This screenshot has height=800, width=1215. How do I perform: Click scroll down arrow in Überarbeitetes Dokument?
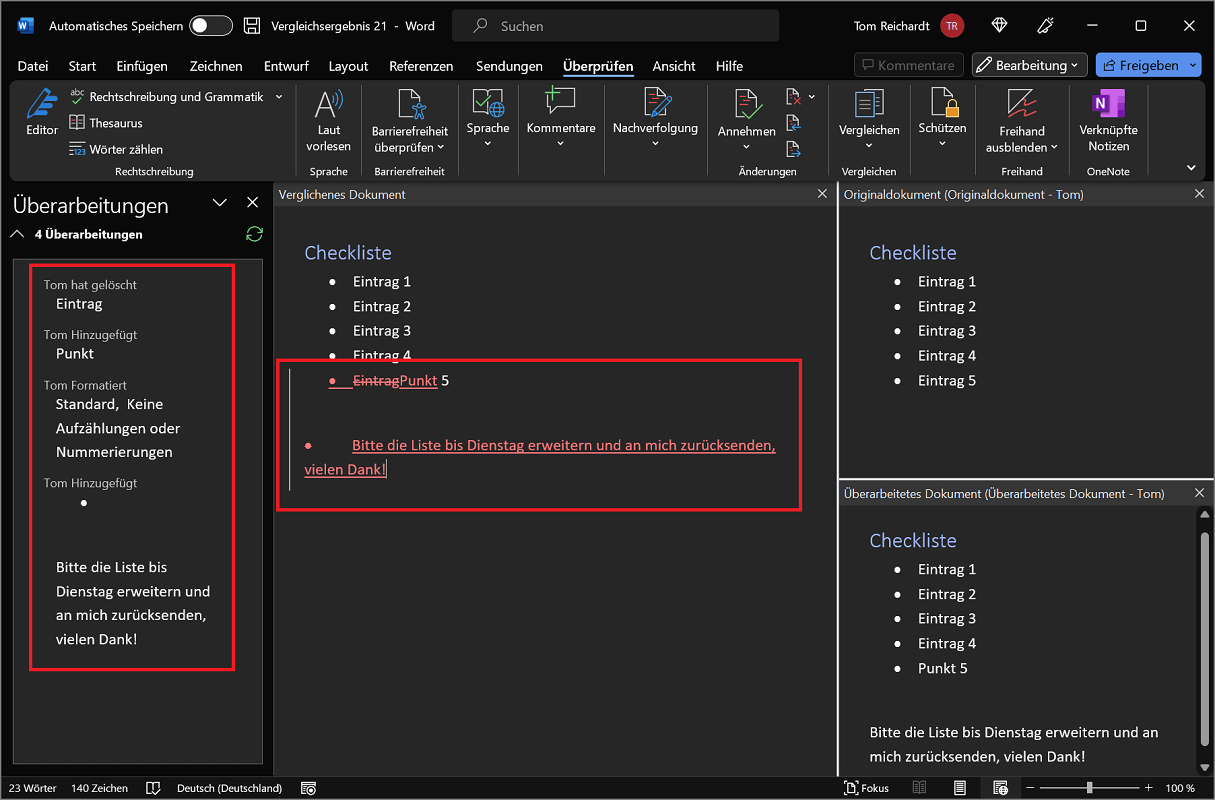pos(1204,768)
